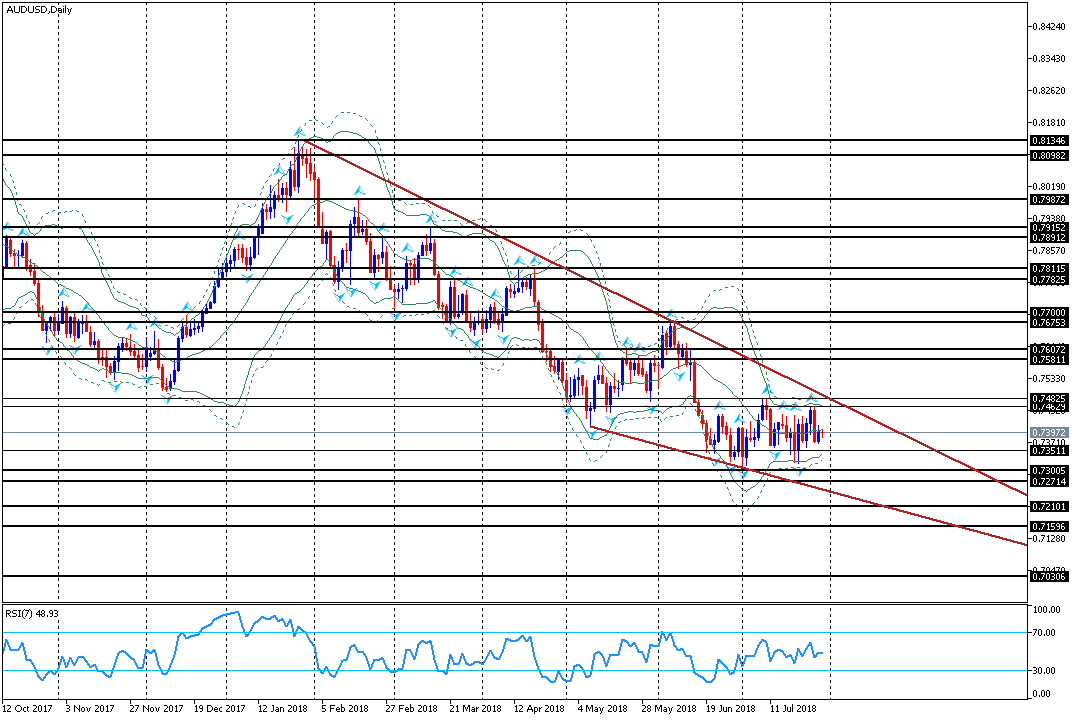Click the 12 Jan 2018 date label
The image size is (1080, 720).
coord(282,708)
